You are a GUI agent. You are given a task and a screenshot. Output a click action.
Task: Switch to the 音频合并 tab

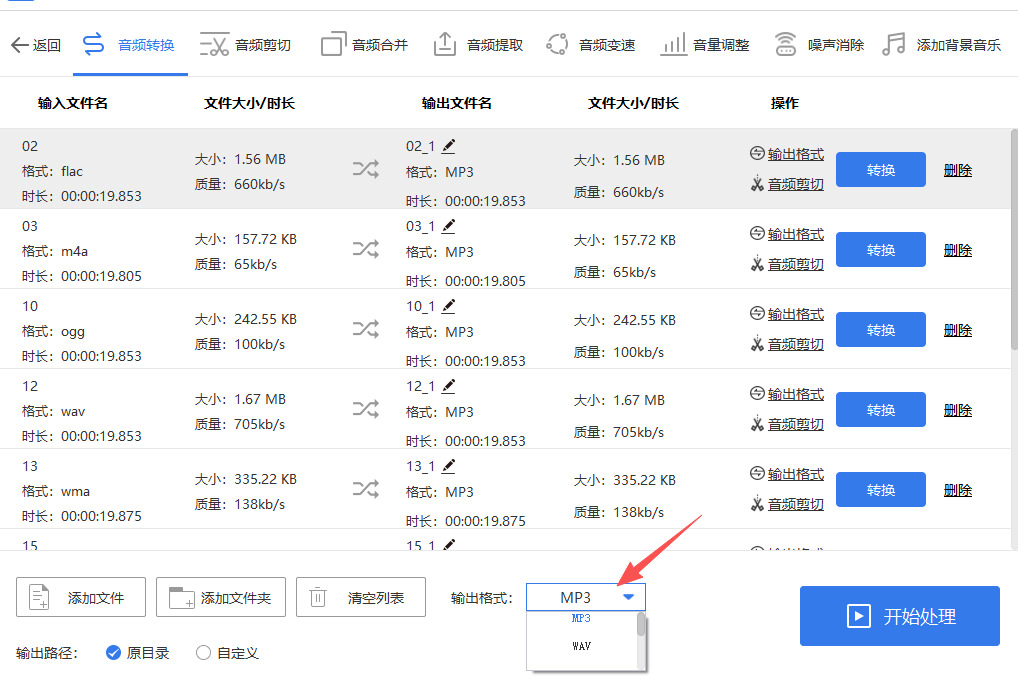pyautogui.click(x=364, y=45)
